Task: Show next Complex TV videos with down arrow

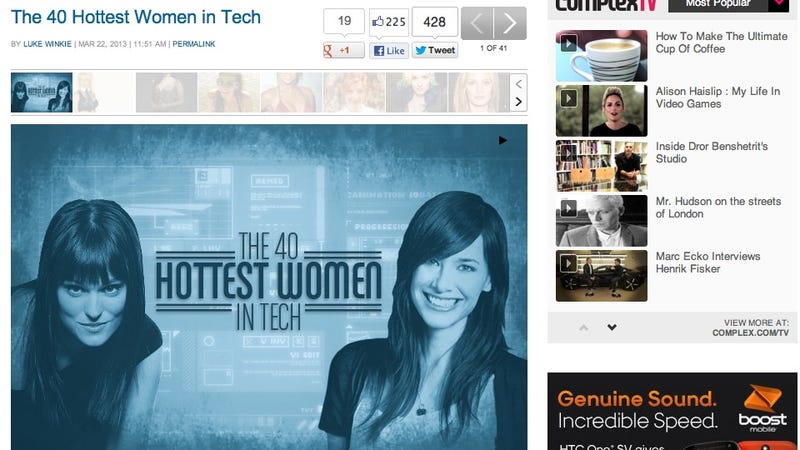Action: click(612, 327)
